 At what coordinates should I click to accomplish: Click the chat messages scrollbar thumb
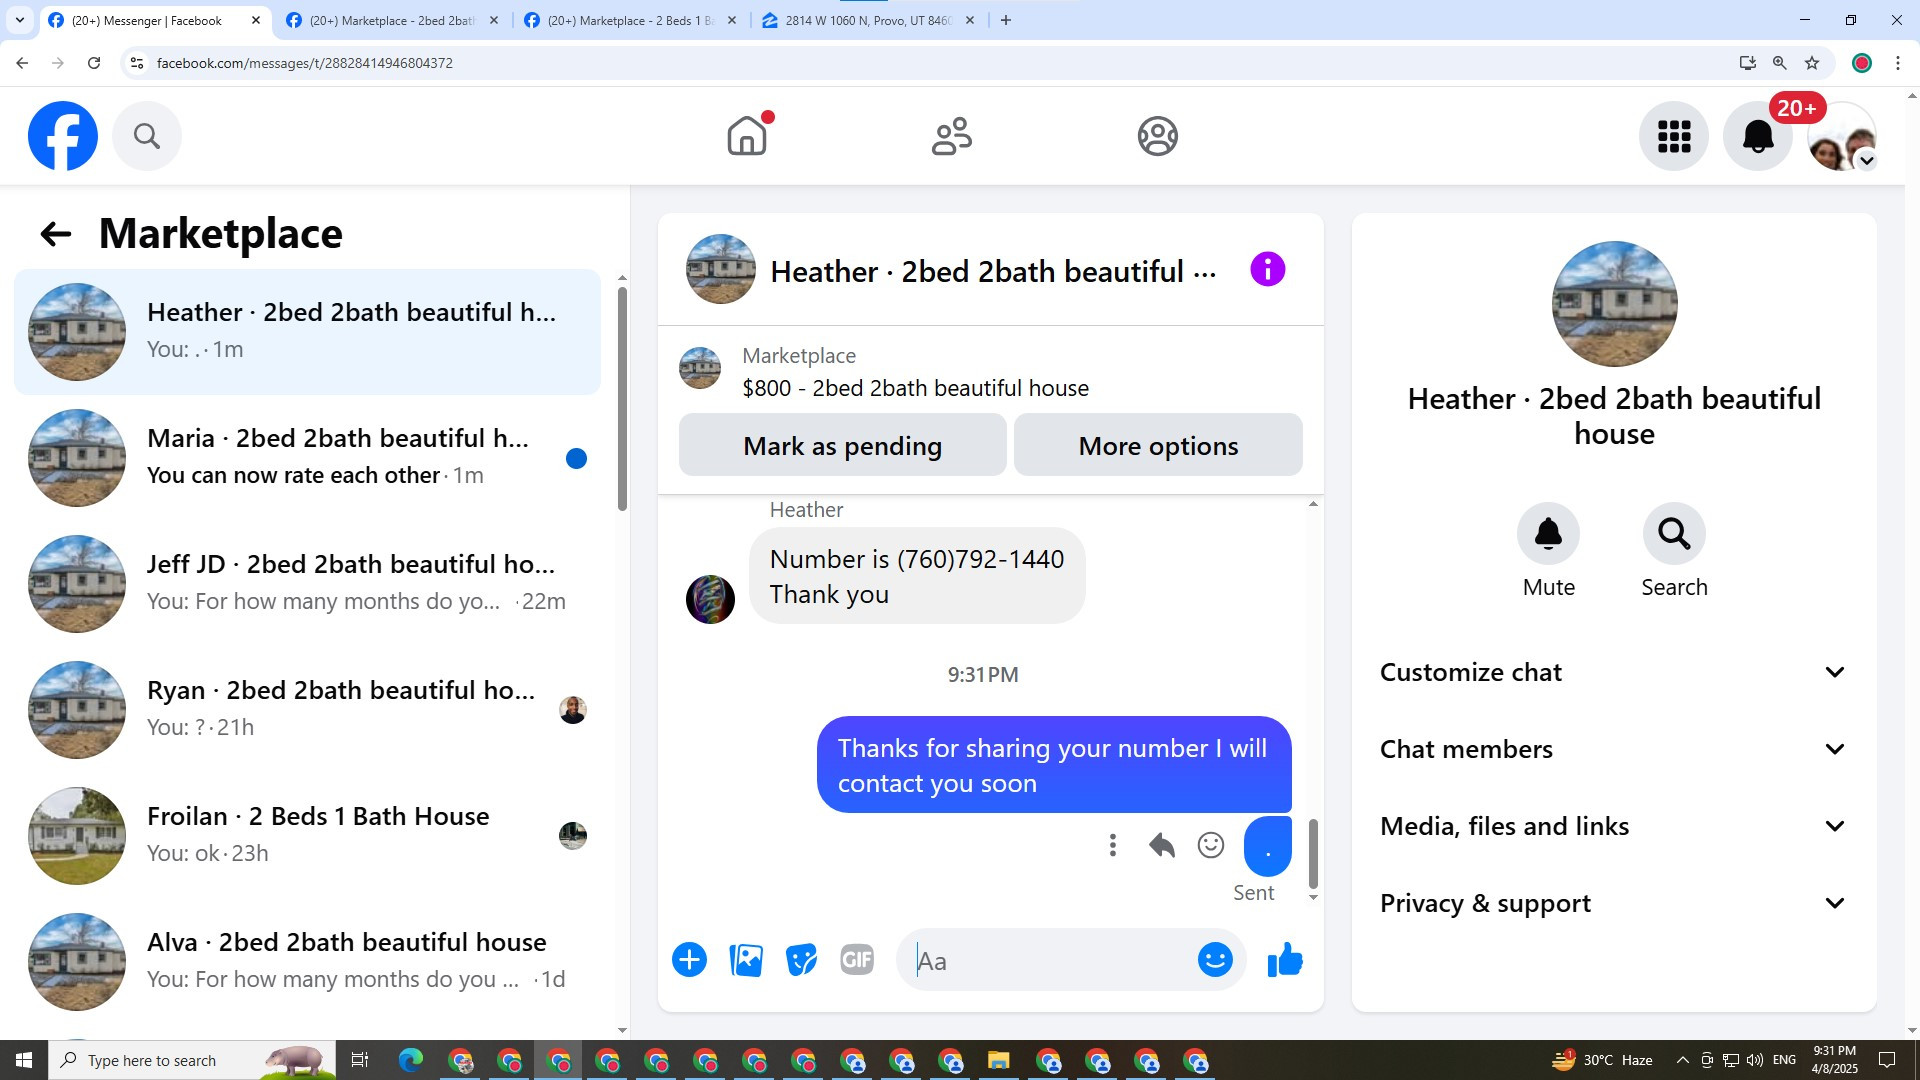pos(1313,853)
